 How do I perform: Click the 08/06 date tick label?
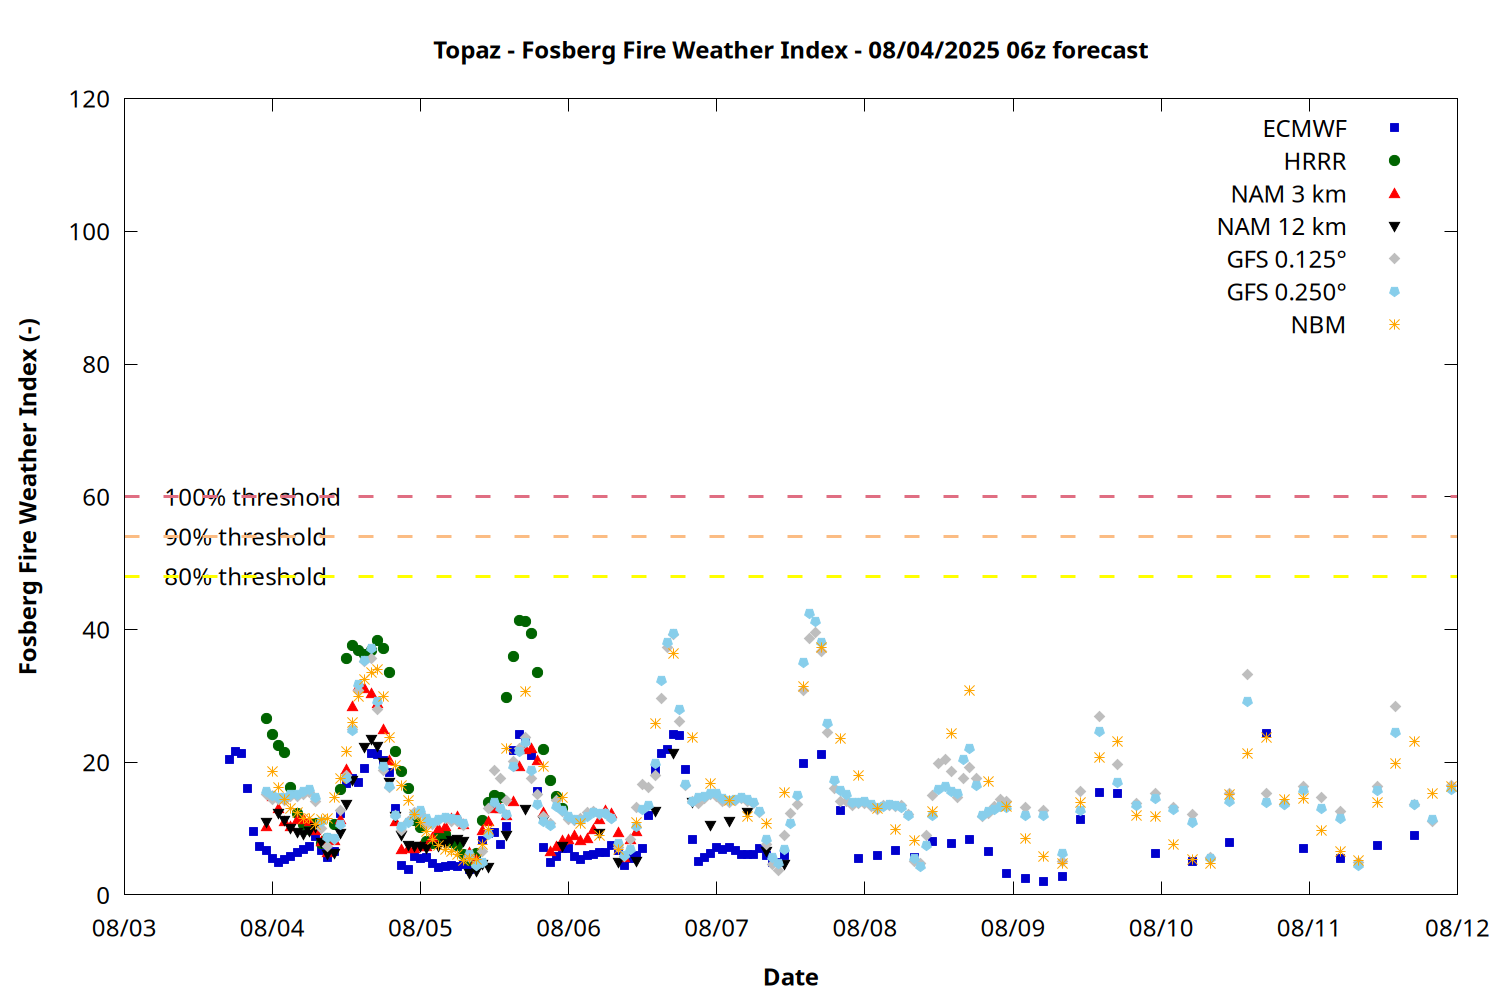pos(568,928)
